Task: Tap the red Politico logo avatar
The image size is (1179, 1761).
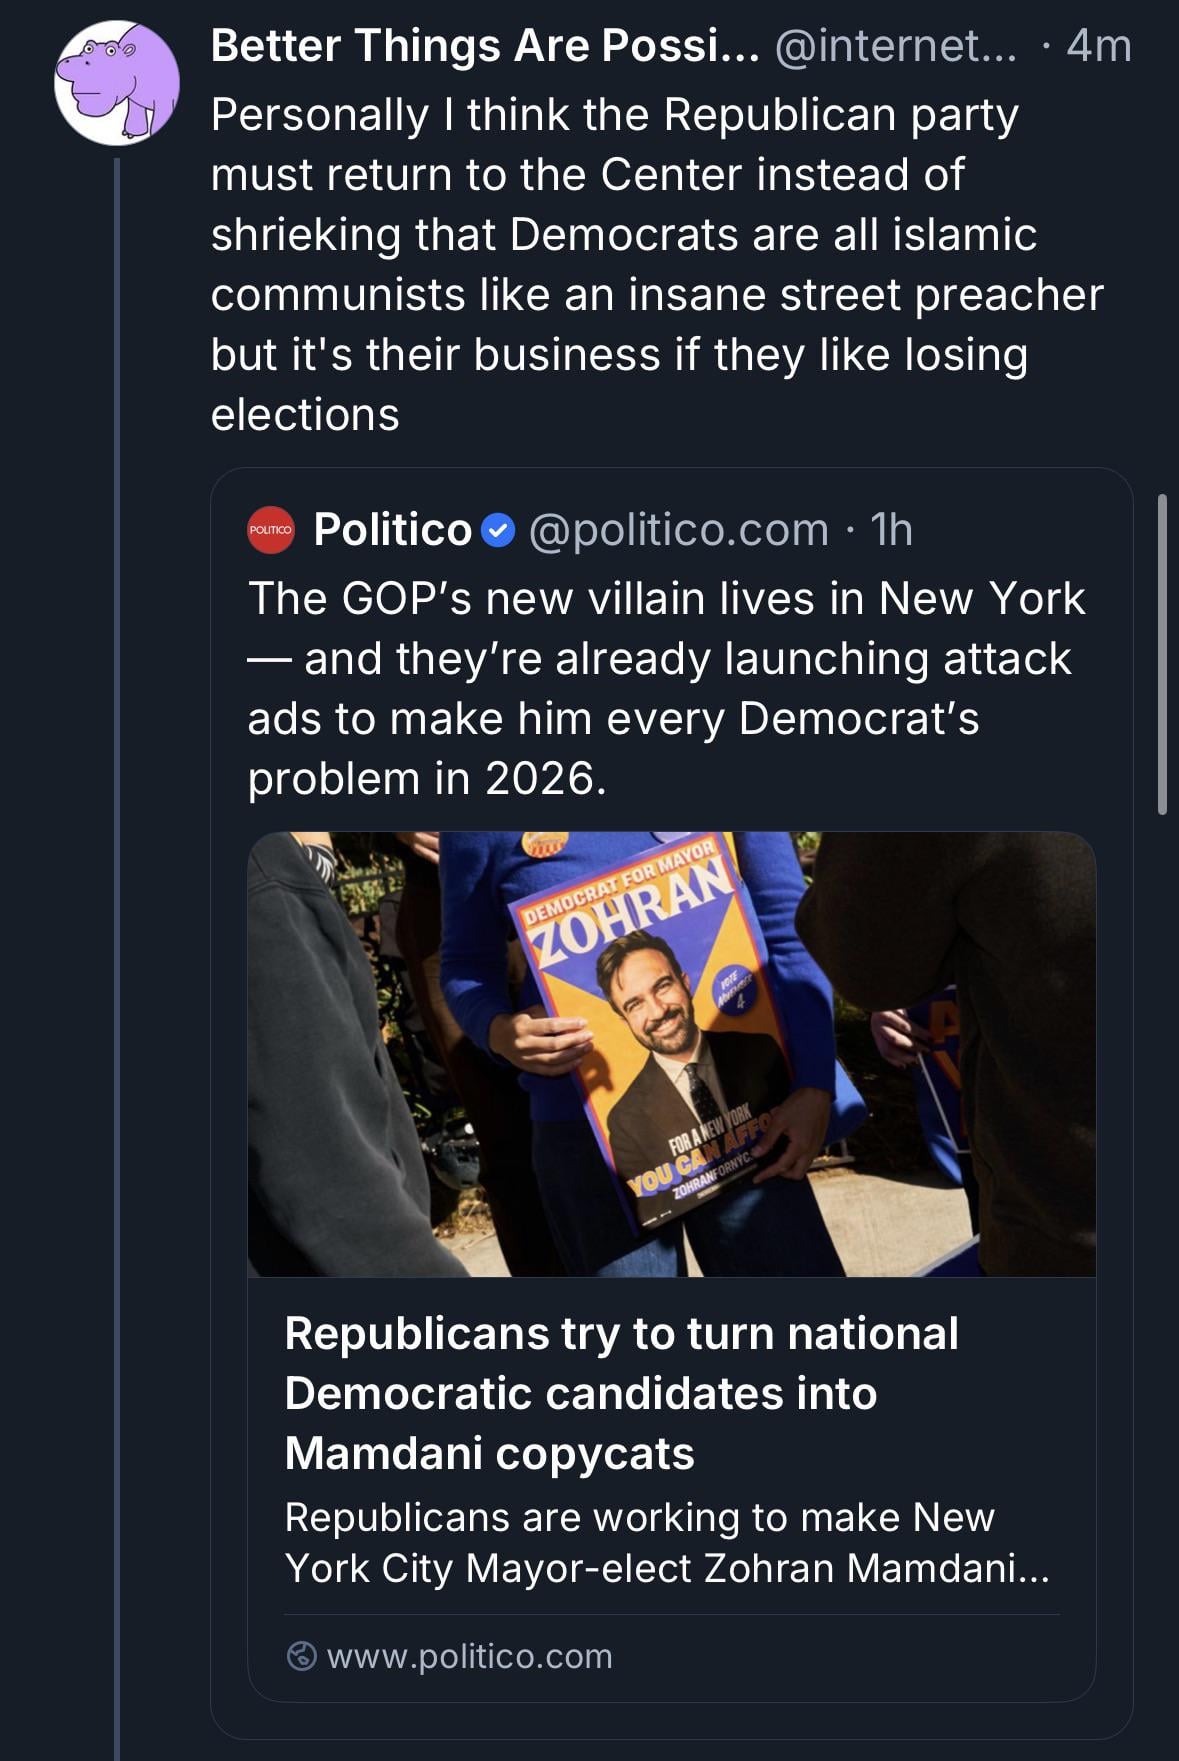Action: click(x=271, y=530)
